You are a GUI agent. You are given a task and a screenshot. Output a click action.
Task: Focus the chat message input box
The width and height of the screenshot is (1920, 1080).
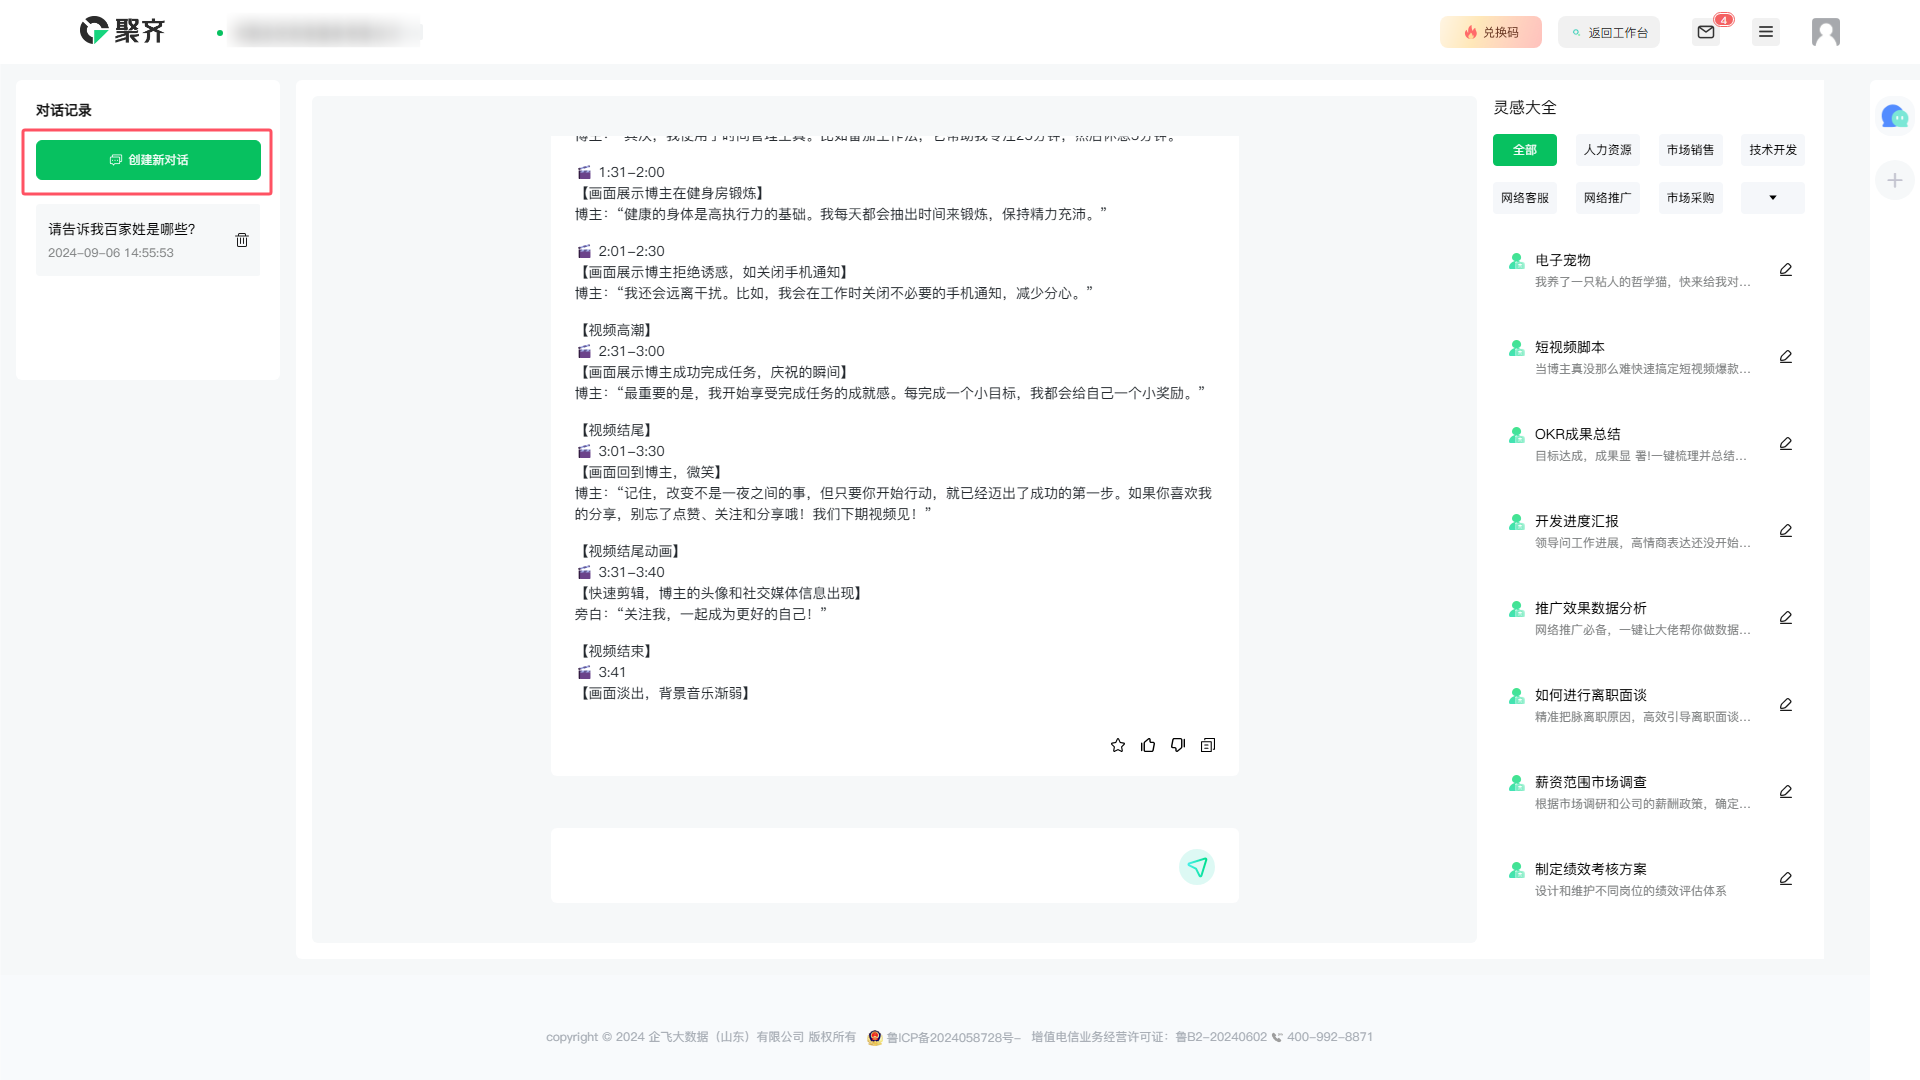[894, 866]
